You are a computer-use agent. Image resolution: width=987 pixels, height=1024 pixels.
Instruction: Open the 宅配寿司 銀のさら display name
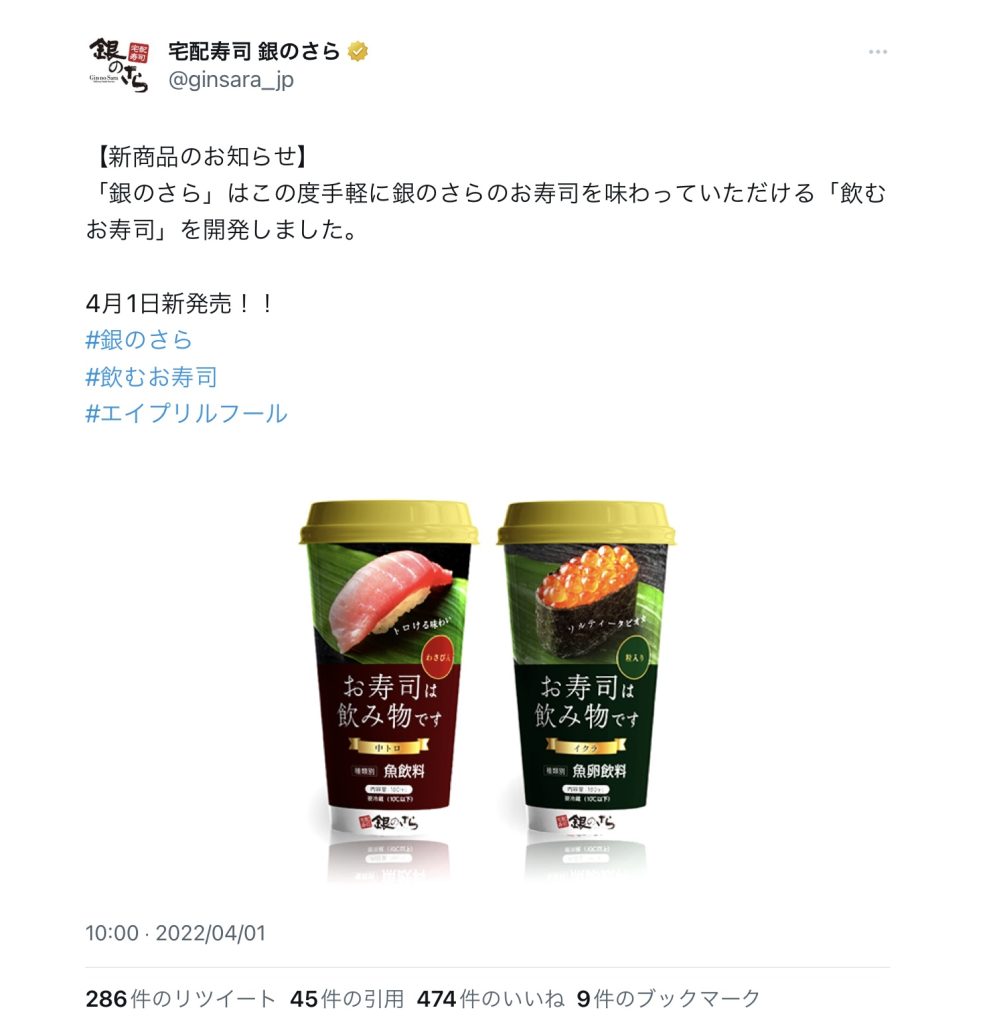point(254,51)
